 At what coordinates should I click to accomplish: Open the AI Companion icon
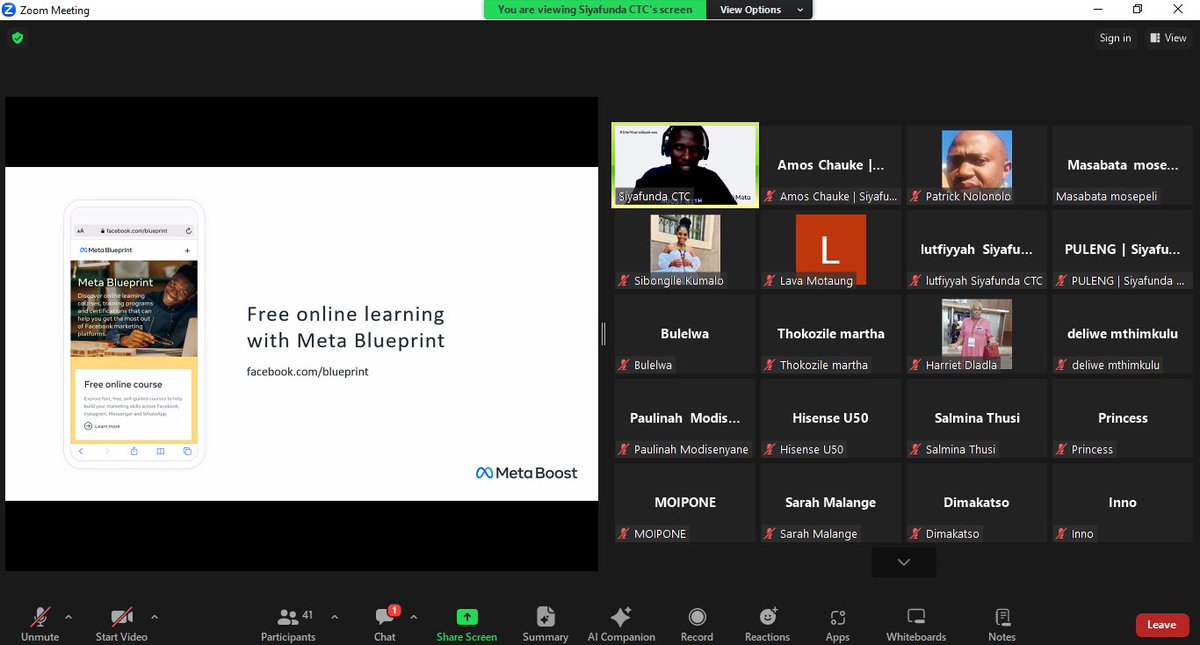[621, 616]
